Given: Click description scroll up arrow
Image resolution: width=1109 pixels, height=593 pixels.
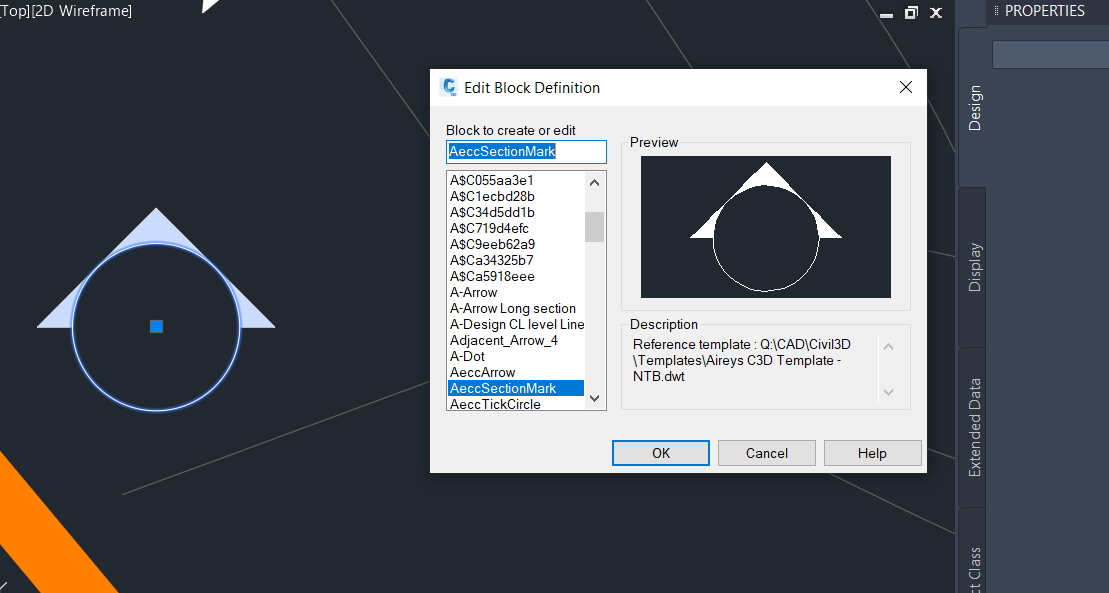Looking at the screenshot, I should click(888, 347).
